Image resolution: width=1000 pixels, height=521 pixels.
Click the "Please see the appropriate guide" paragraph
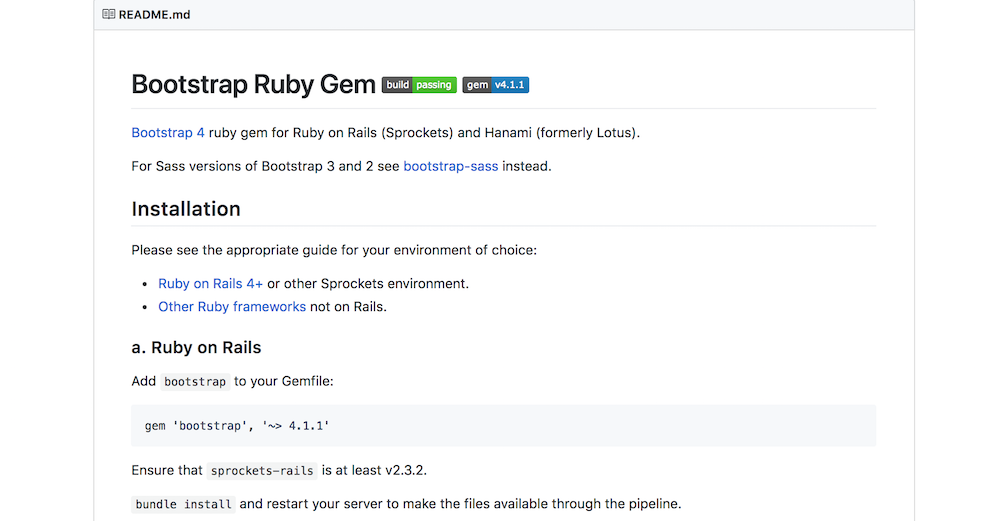(334, 250)
